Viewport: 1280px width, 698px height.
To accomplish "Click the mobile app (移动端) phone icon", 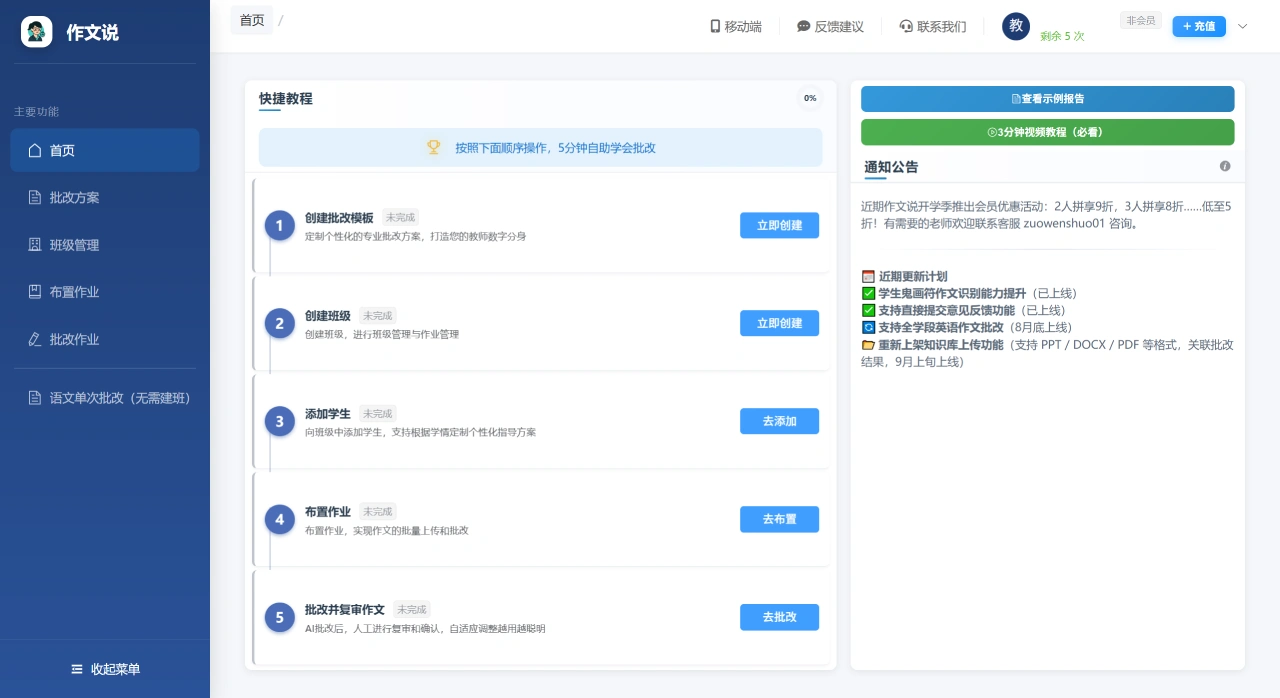I will 713,26.
